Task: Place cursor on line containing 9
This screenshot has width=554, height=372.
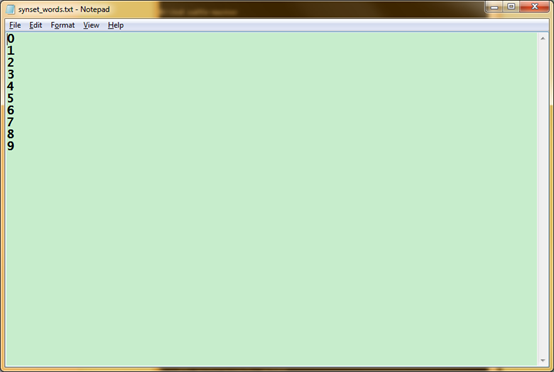Action: (x=11, y=146)
